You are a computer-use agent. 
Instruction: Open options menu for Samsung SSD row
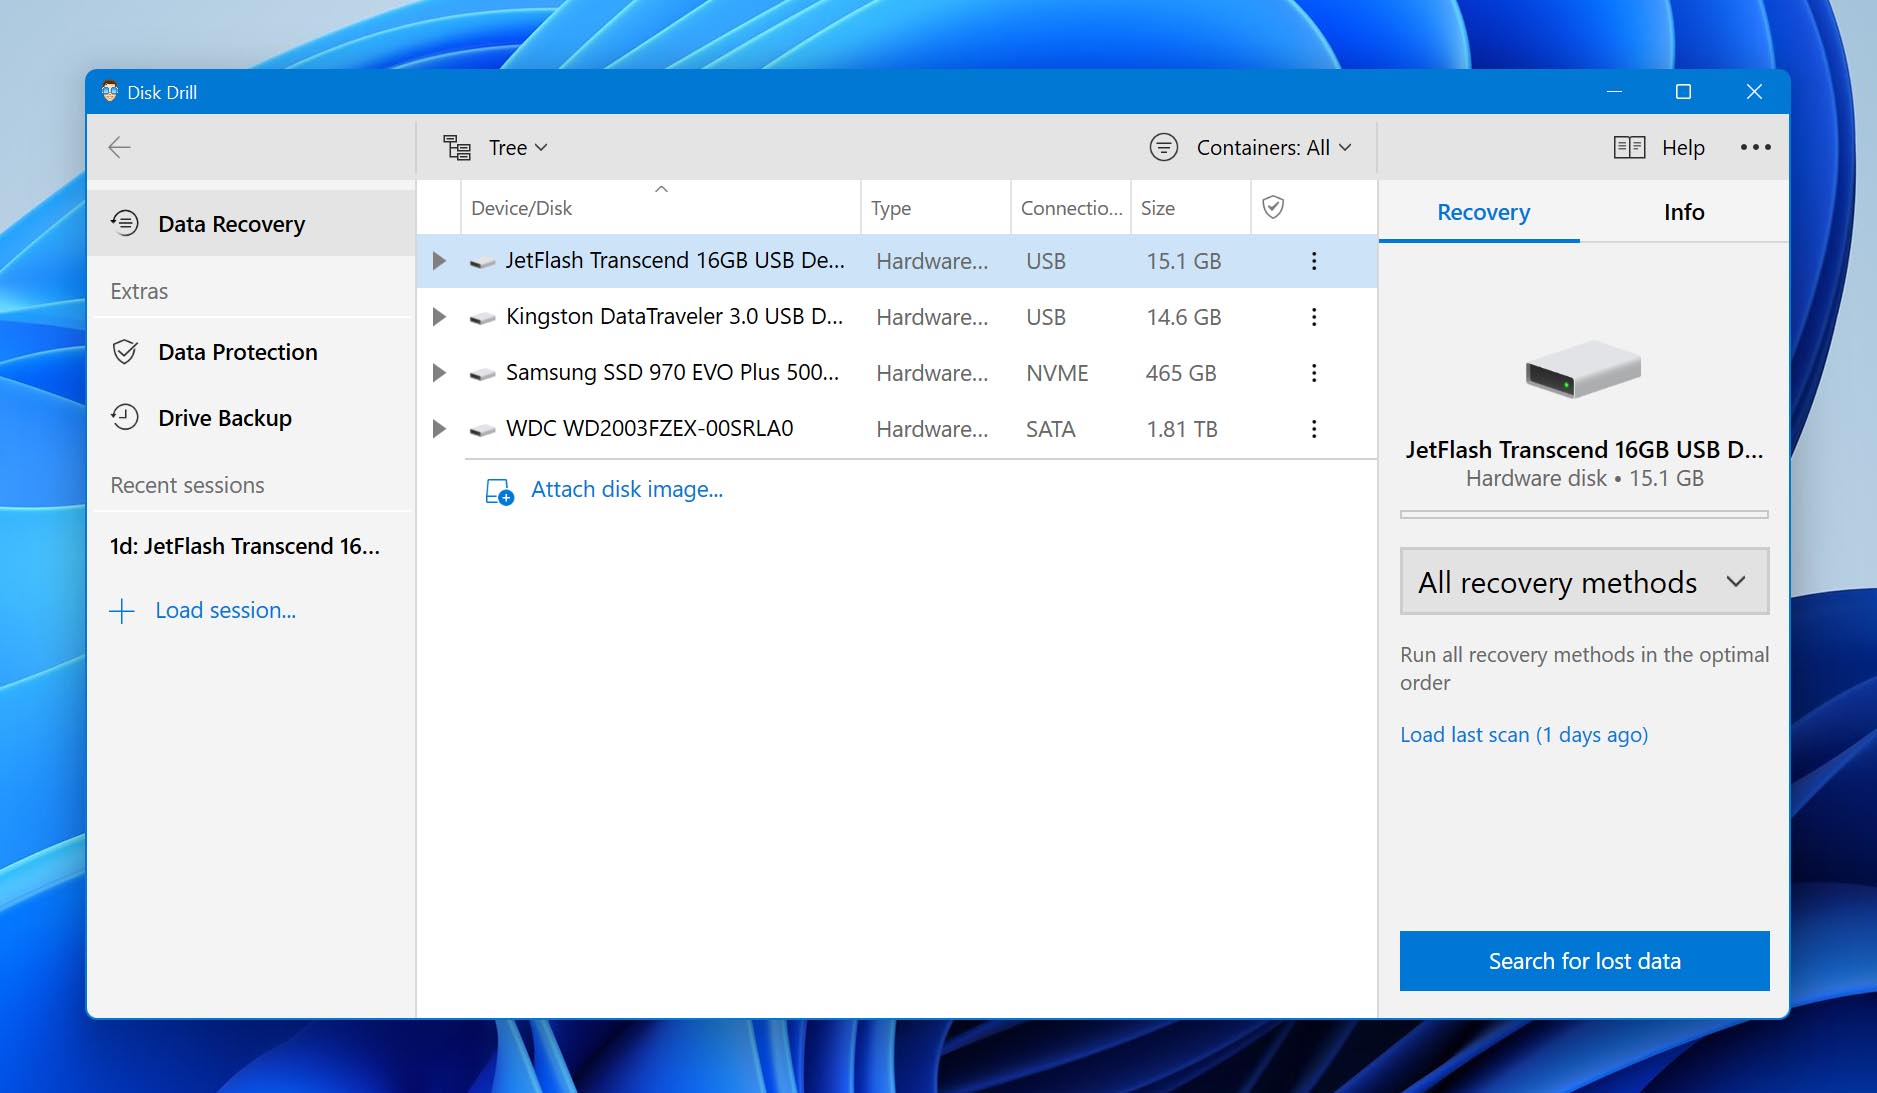[1314, 373]
